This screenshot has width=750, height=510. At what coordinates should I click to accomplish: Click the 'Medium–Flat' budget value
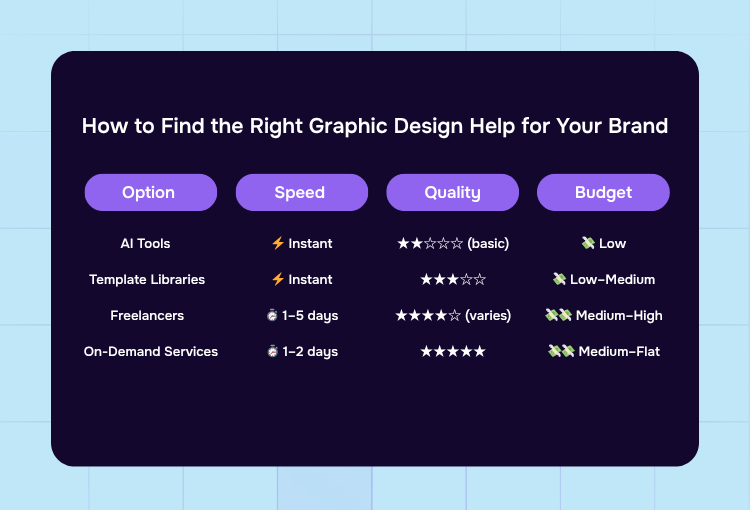(619, 351)
